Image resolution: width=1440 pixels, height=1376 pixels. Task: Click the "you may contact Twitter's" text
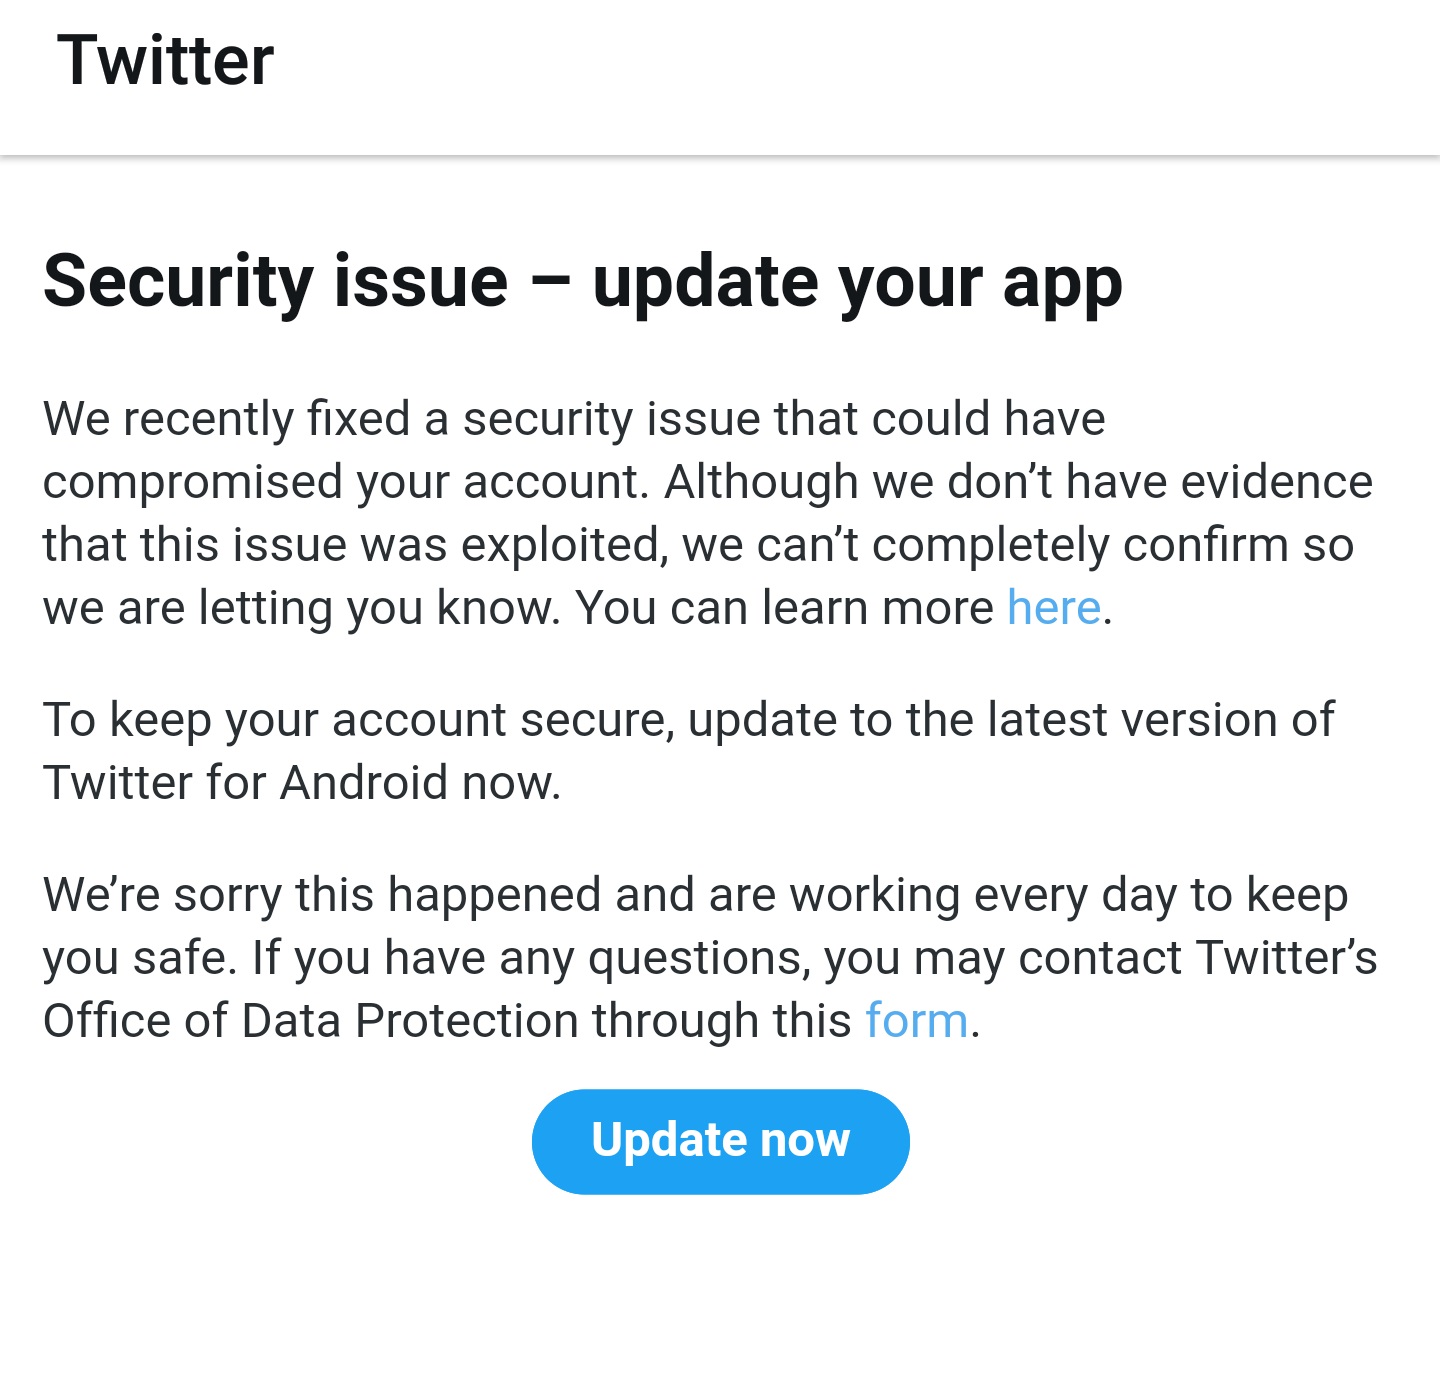coord(1100,958)
